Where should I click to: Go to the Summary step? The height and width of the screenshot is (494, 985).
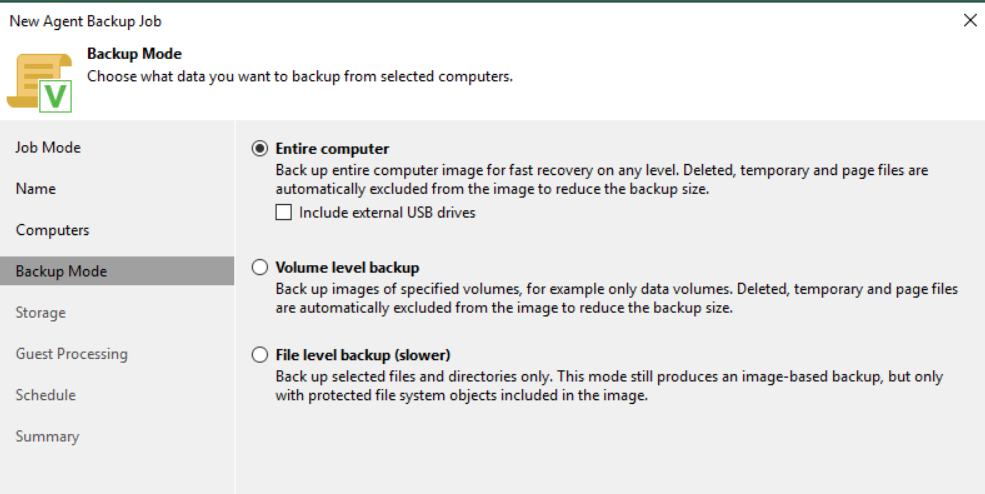[x=47, y=436]
